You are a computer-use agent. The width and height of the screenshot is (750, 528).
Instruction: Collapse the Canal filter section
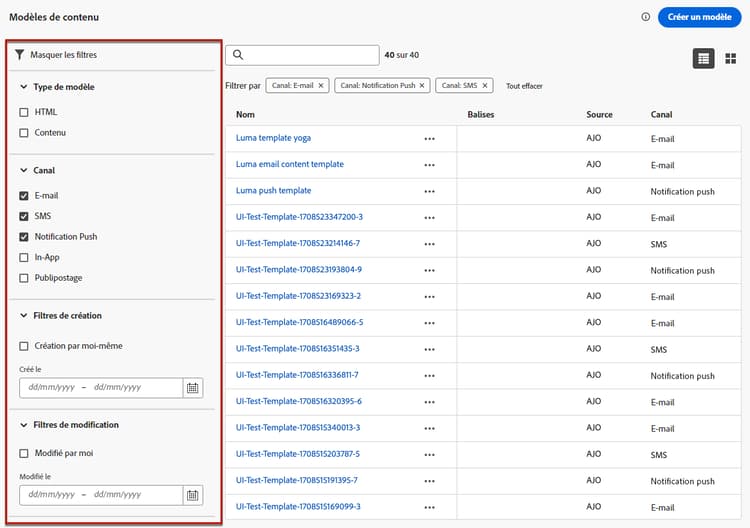tap(23, 170)
